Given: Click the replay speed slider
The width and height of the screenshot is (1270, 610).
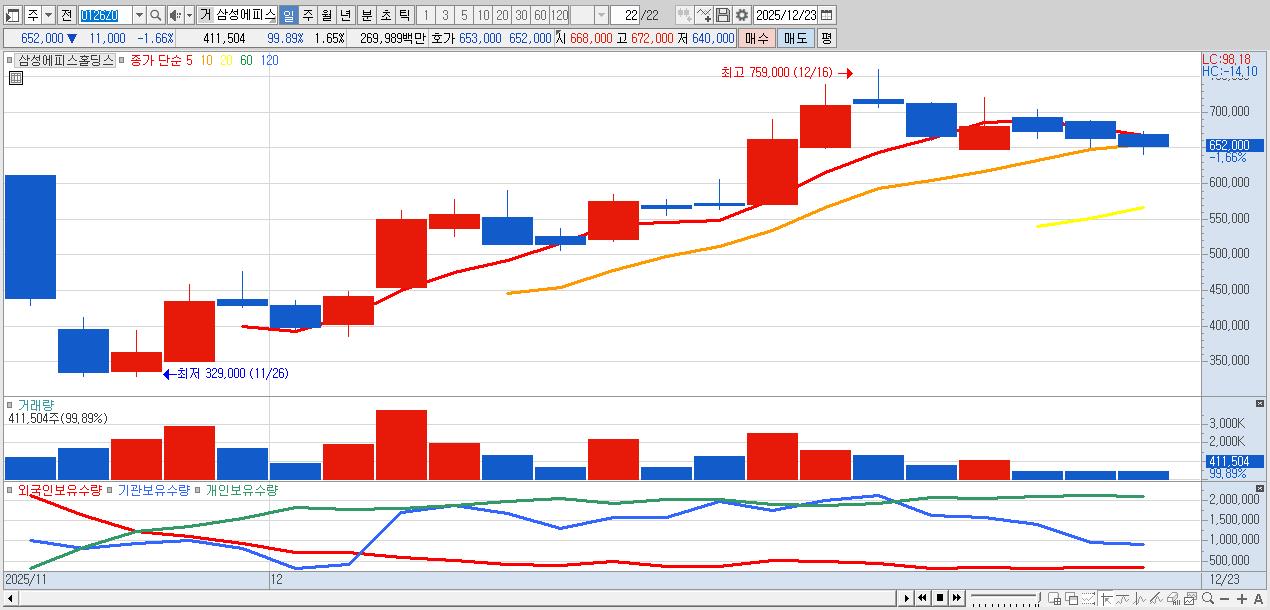Looking at the screenshot, I should point(1005,598).
